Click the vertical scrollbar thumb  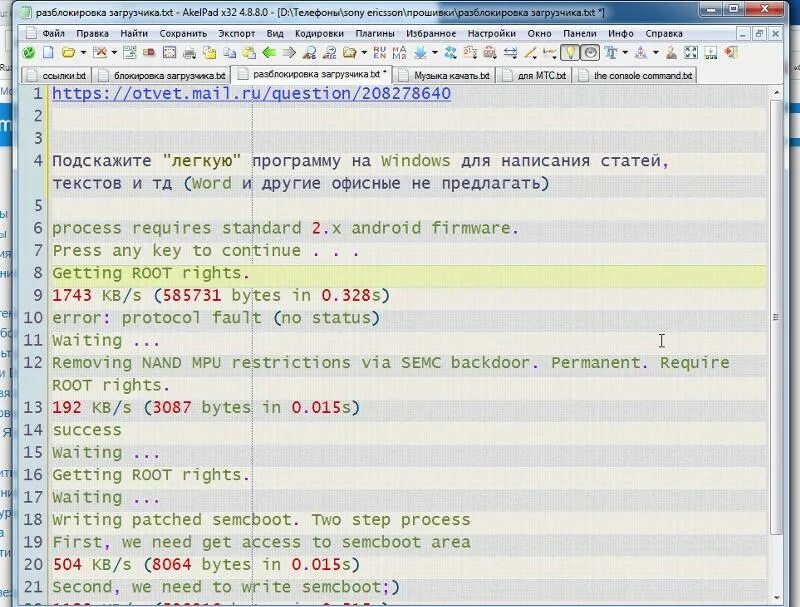coord(776,317)
